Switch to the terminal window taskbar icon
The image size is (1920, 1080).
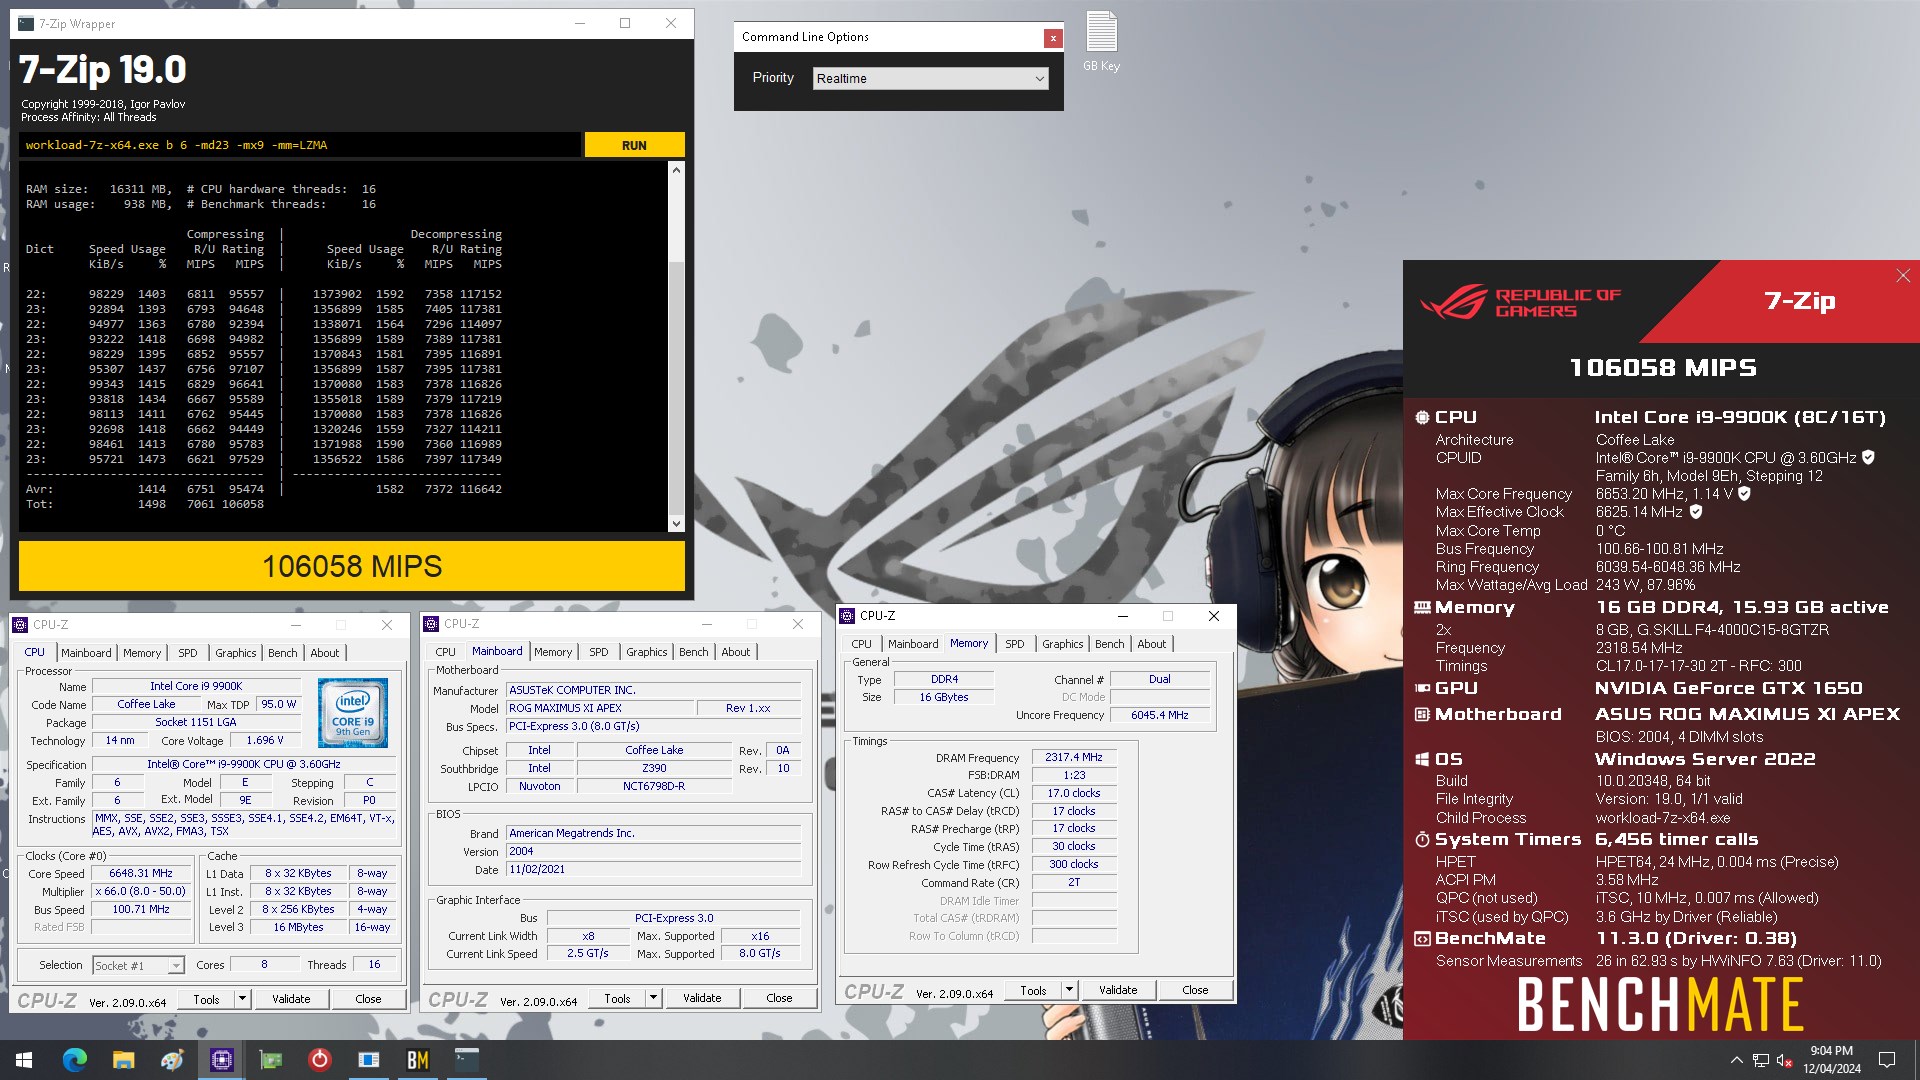pyautogui.click(x=466, y=1060)
